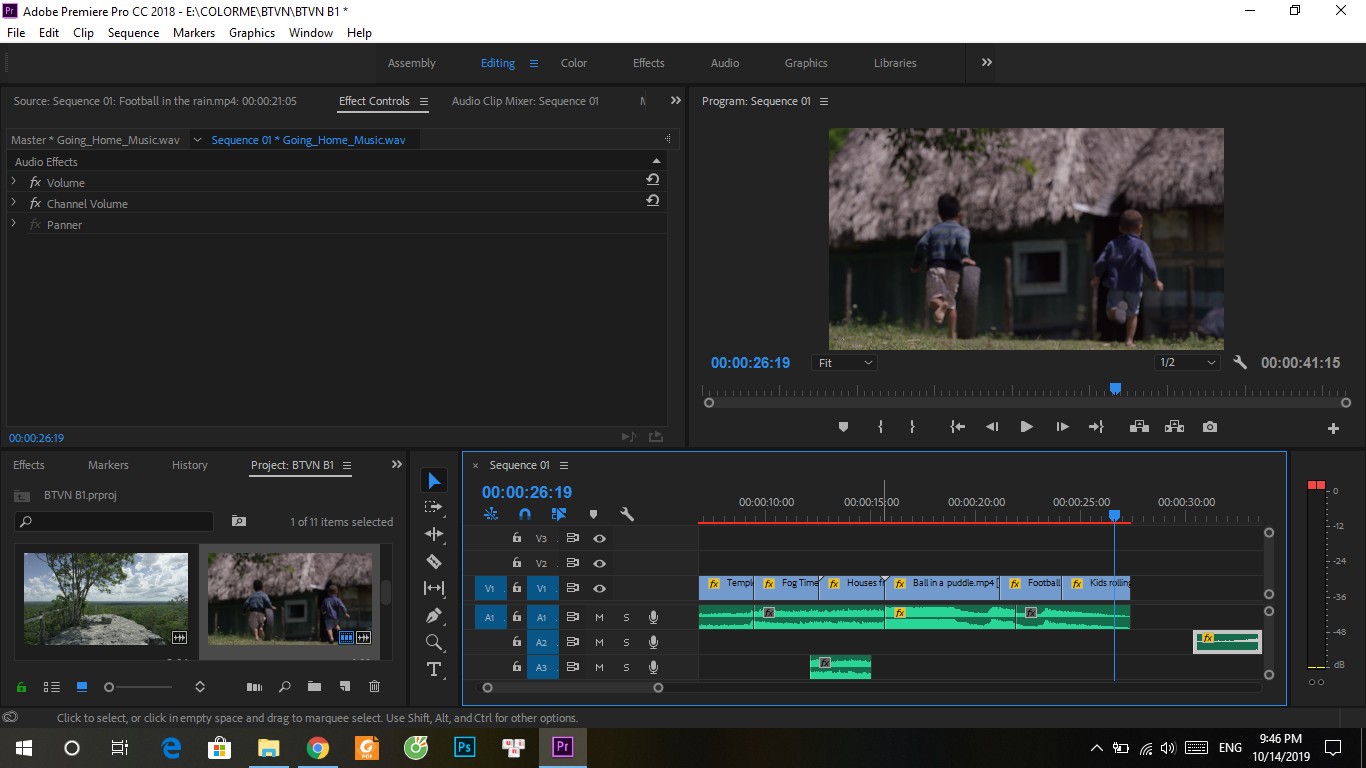1366x768 pixels.
Task: Solo audio track A2
Action: coord(627,642)
